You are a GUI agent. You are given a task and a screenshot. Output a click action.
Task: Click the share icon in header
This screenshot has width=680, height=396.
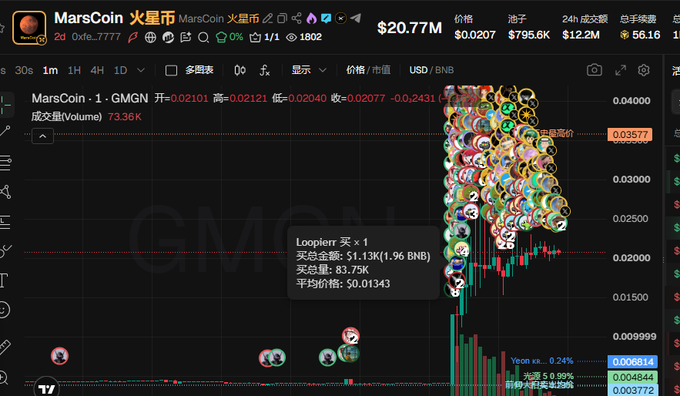tap(297, 18)
